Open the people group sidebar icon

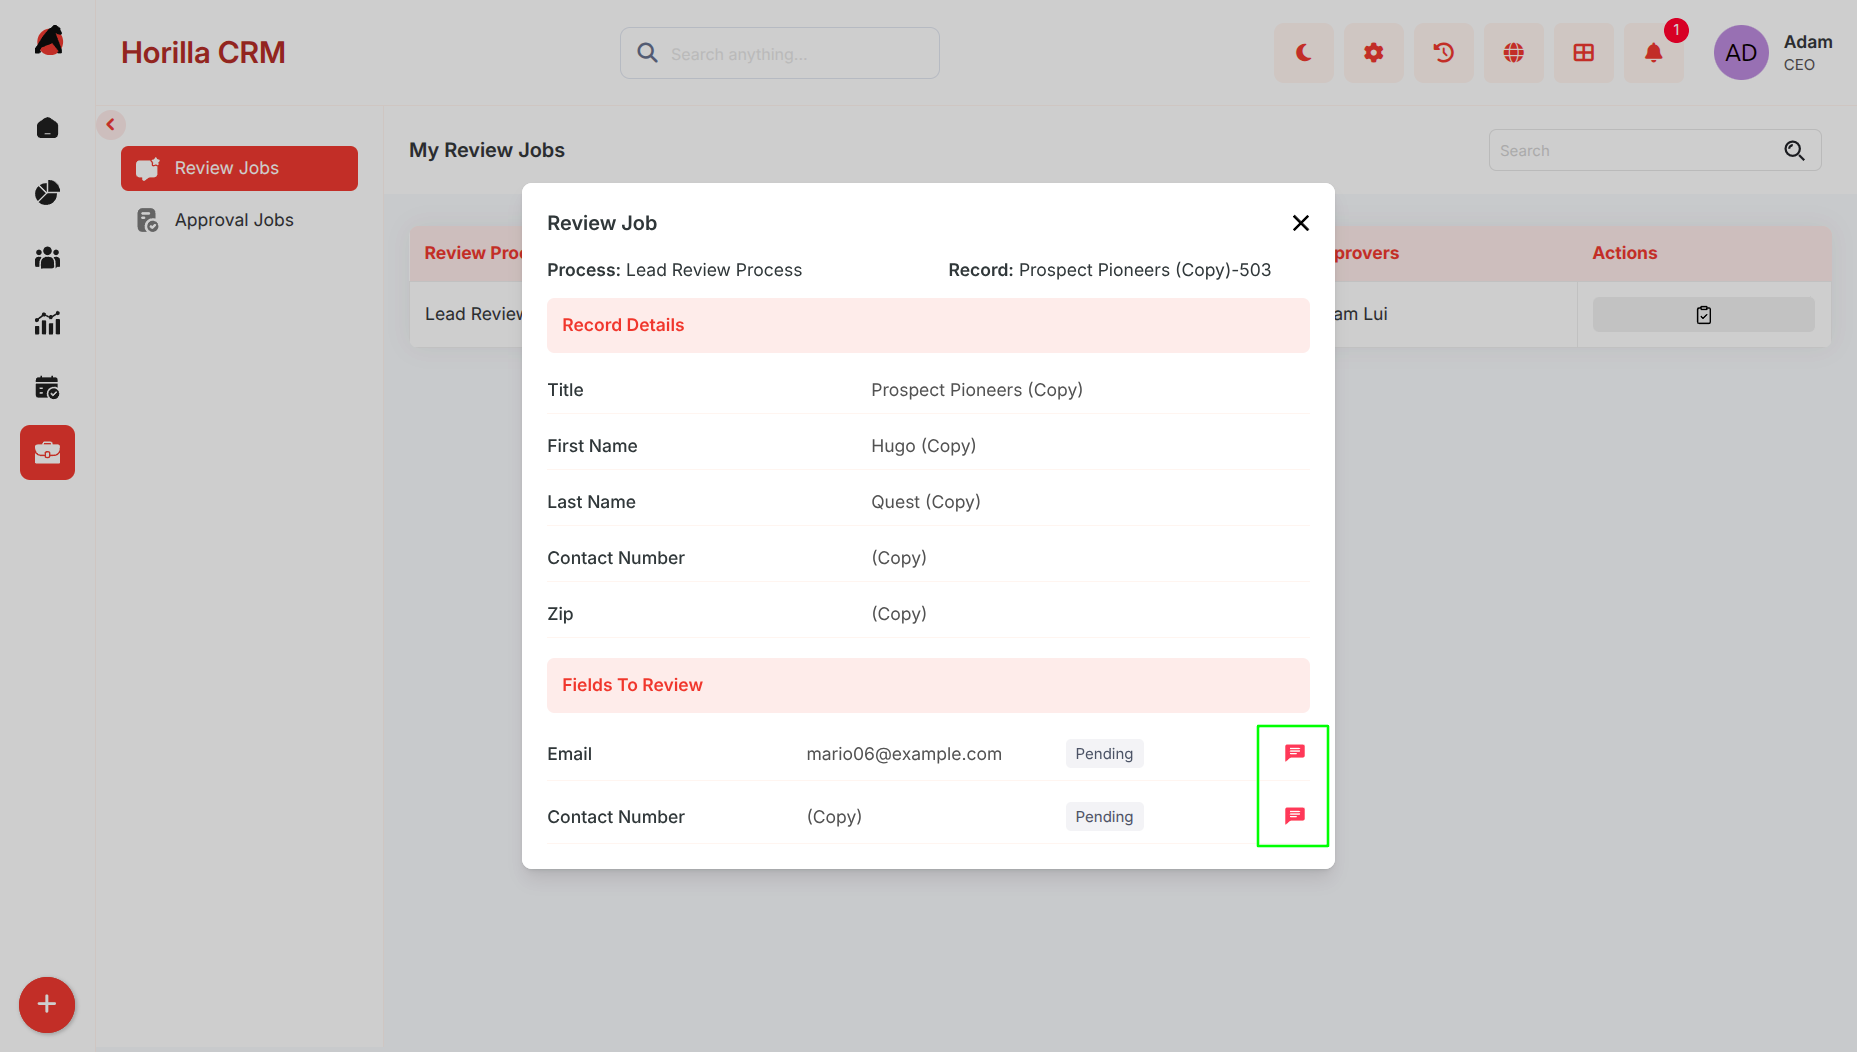click(x=47, y=258)
